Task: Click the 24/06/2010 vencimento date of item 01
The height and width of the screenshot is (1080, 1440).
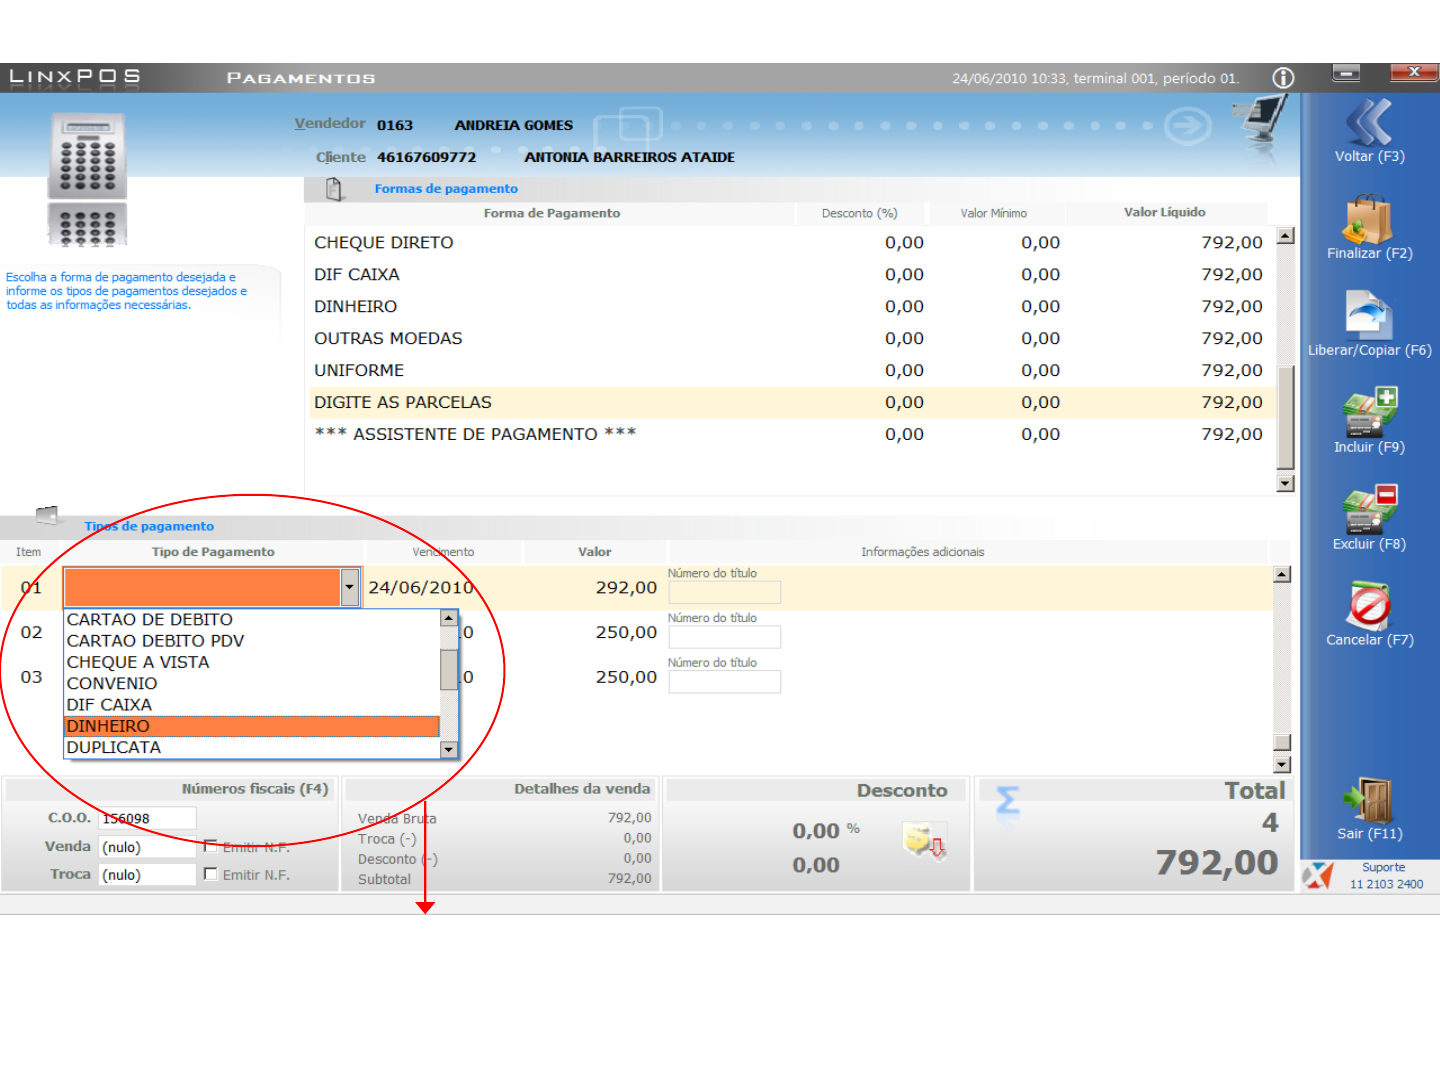Action: pos(420,587)
